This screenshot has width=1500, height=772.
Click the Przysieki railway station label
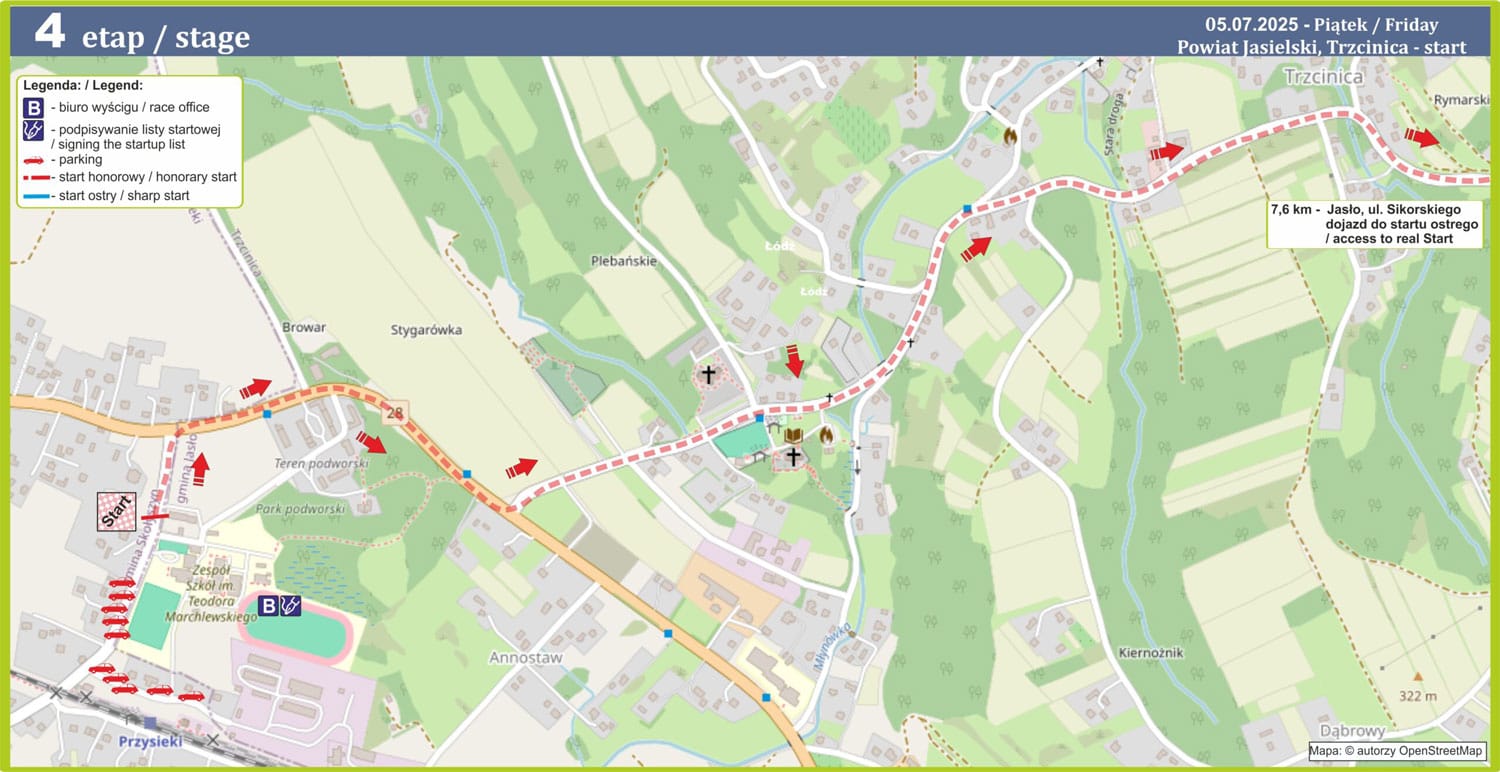148,741
